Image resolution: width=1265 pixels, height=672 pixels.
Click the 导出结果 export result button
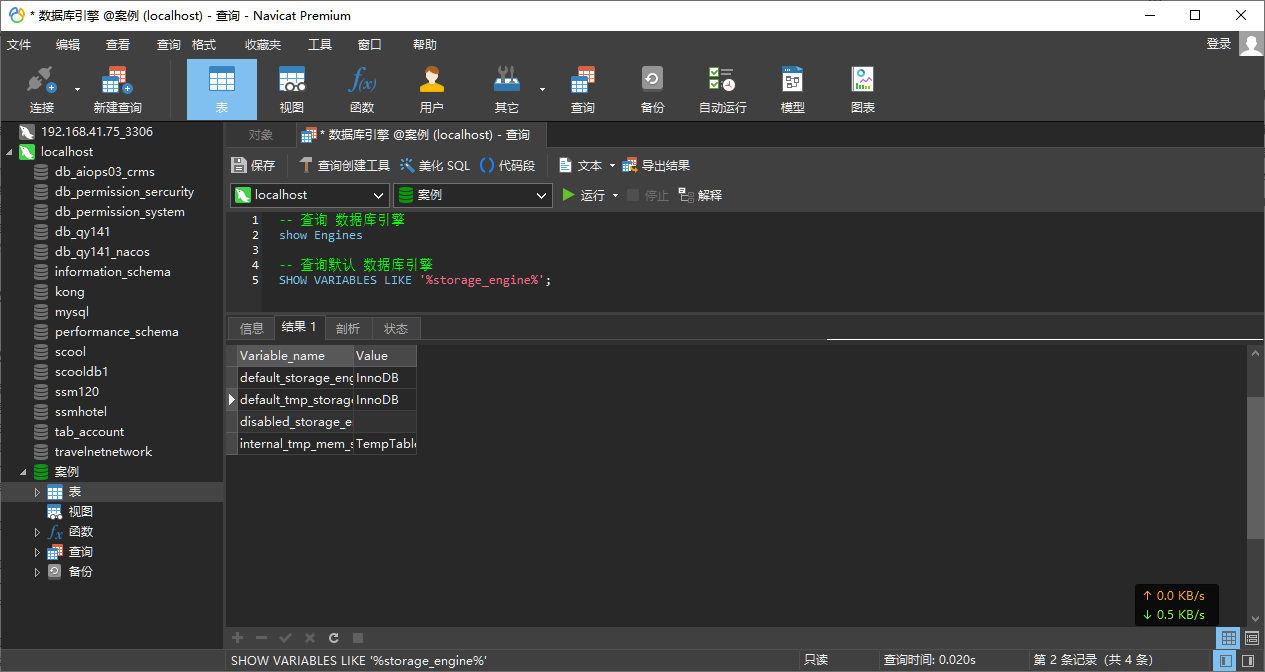657,165
